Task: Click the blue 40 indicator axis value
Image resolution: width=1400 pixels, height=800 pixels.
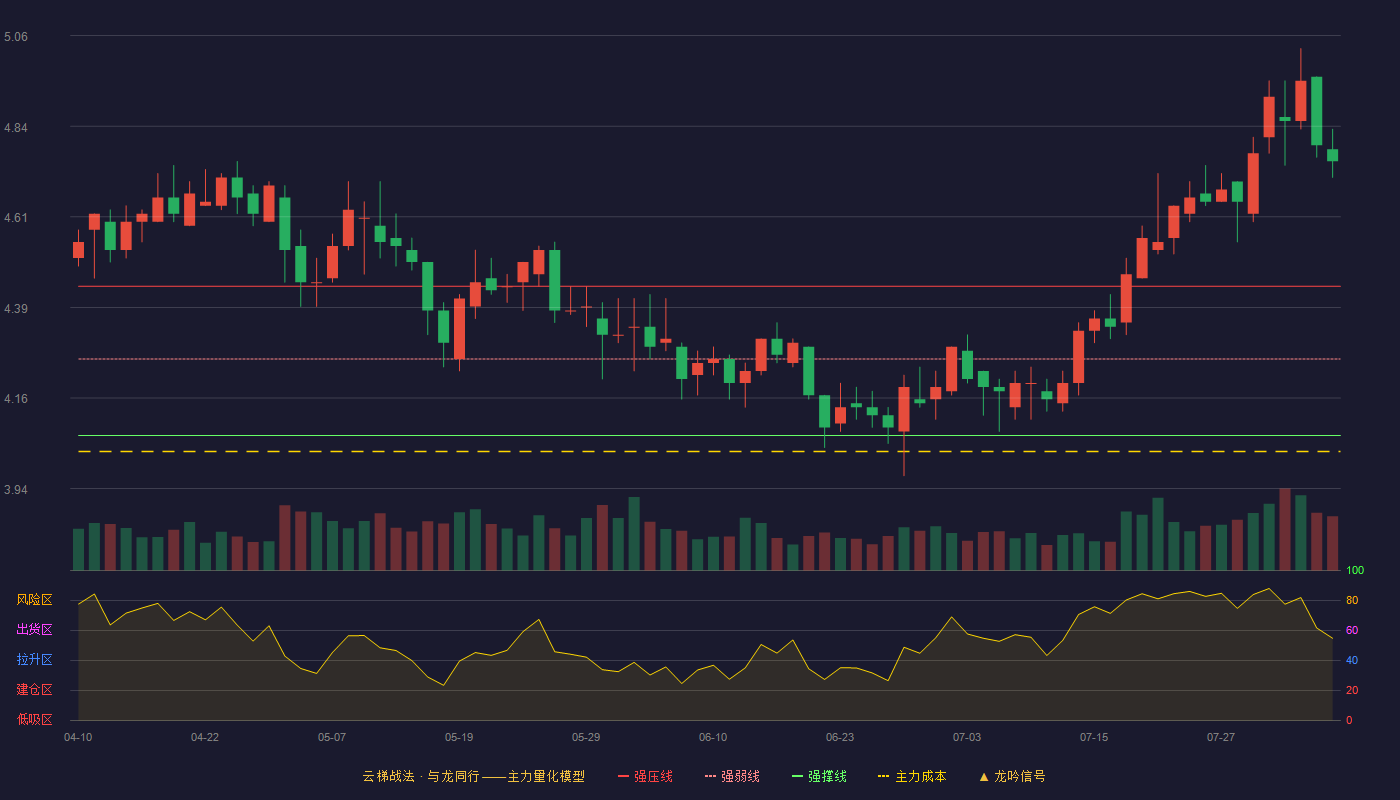Action: [1352, 660]
